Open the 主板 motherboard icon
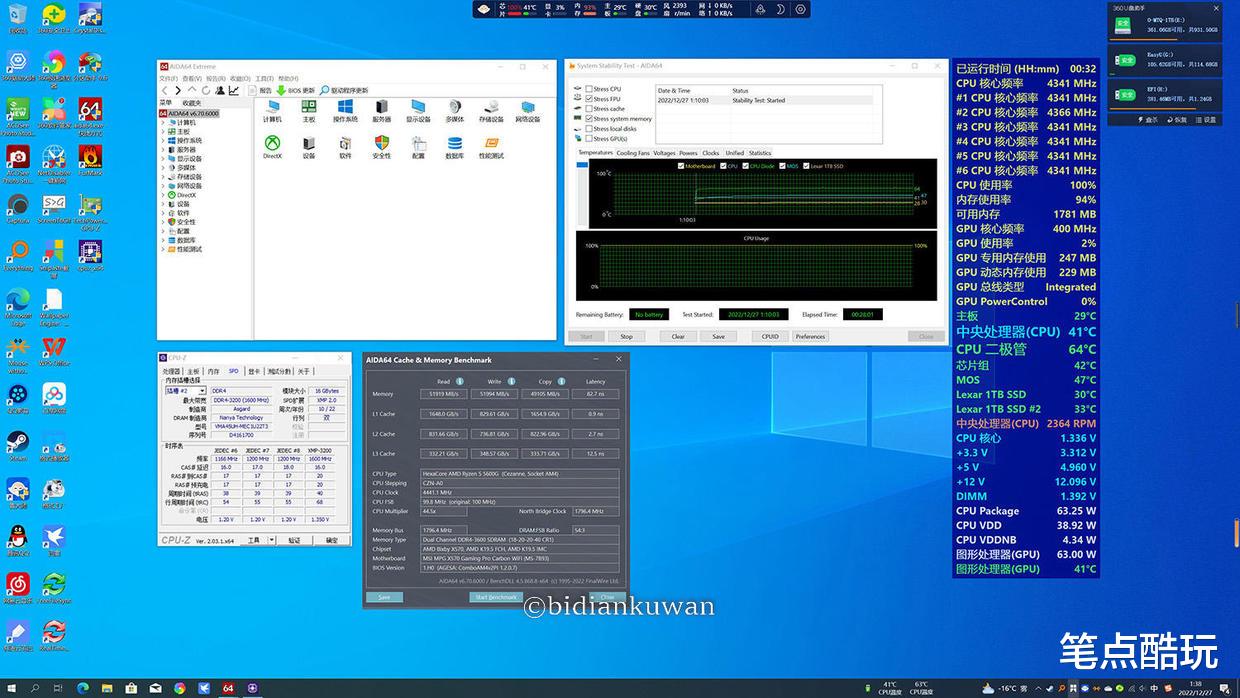This screenshot has height=698, width=1240. click(x=309, y=107)
